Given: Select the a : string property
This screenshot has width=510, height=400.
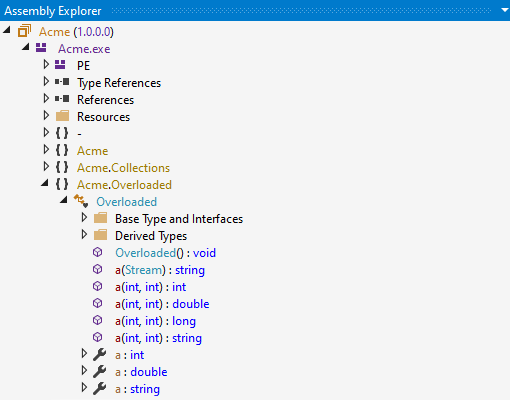Looking at the screenshot, I should pos(137,389).
